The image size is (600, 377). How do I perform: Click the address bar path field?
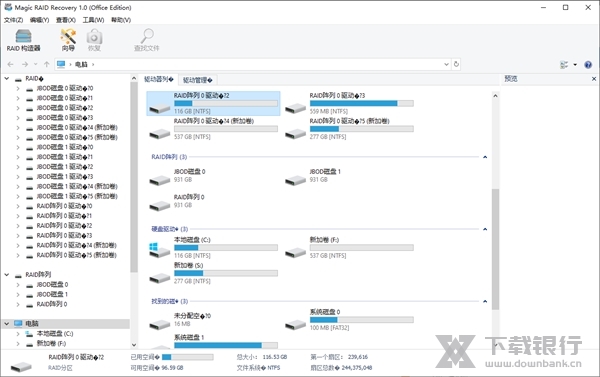253,64
